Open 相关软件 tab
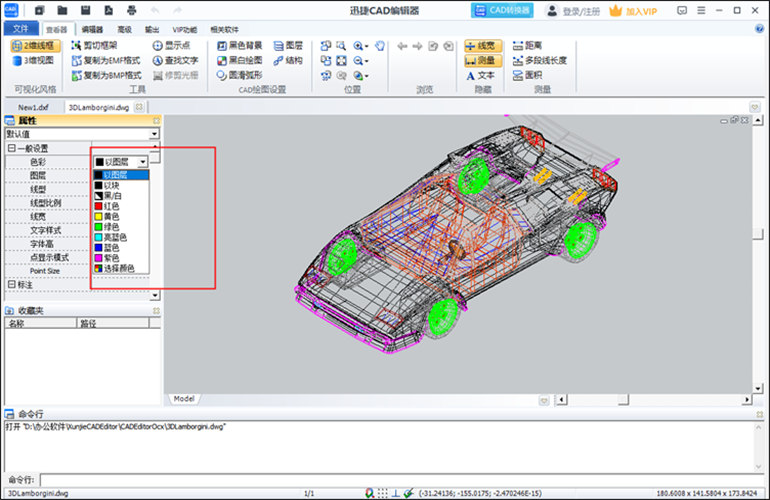 click(x=224, y=29)
